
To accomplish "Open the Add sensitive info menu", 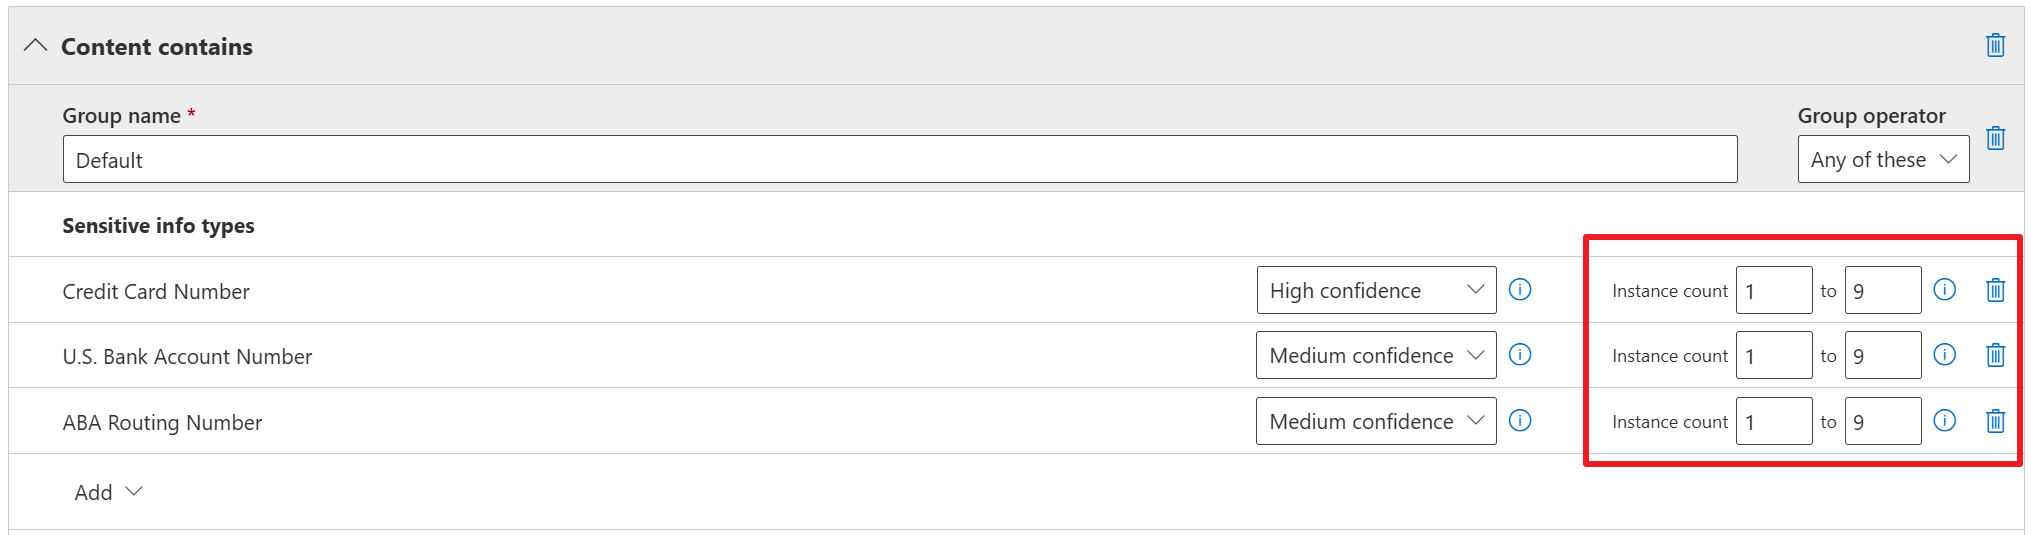I will click(x=108, y=492).
